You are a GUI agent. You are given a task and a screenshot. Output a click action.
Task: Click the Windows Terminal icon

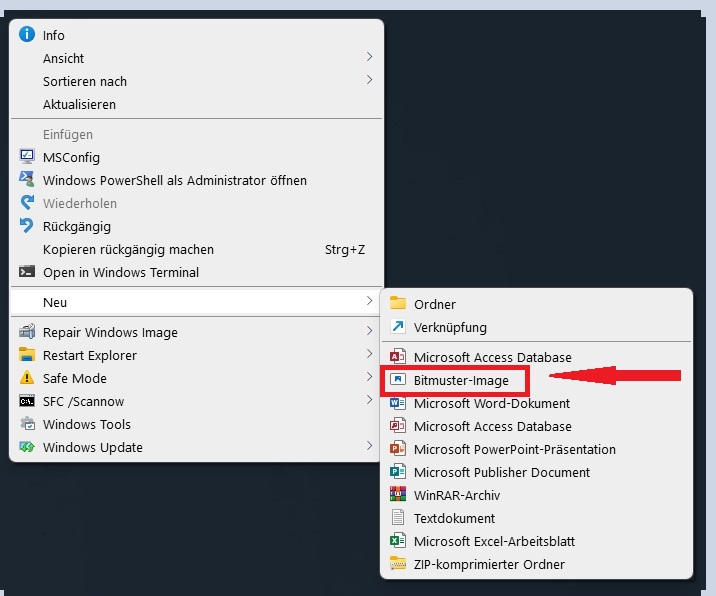(26, 272)
